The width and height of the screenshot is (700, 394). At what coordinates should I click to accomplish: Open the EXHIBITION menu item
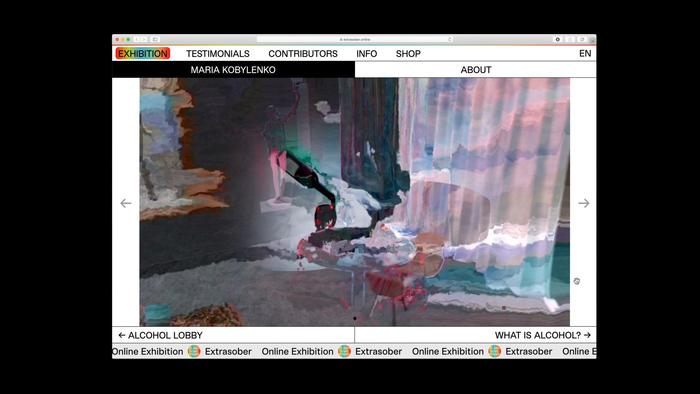coord(143,54)
